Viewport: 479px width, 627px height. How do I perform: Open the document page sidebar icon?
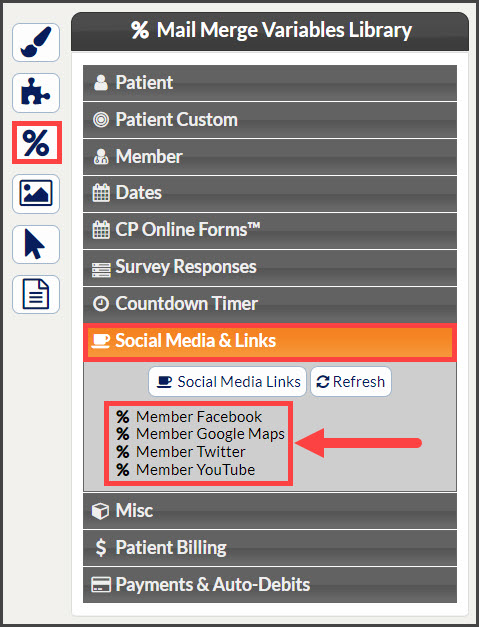[36, 294]
